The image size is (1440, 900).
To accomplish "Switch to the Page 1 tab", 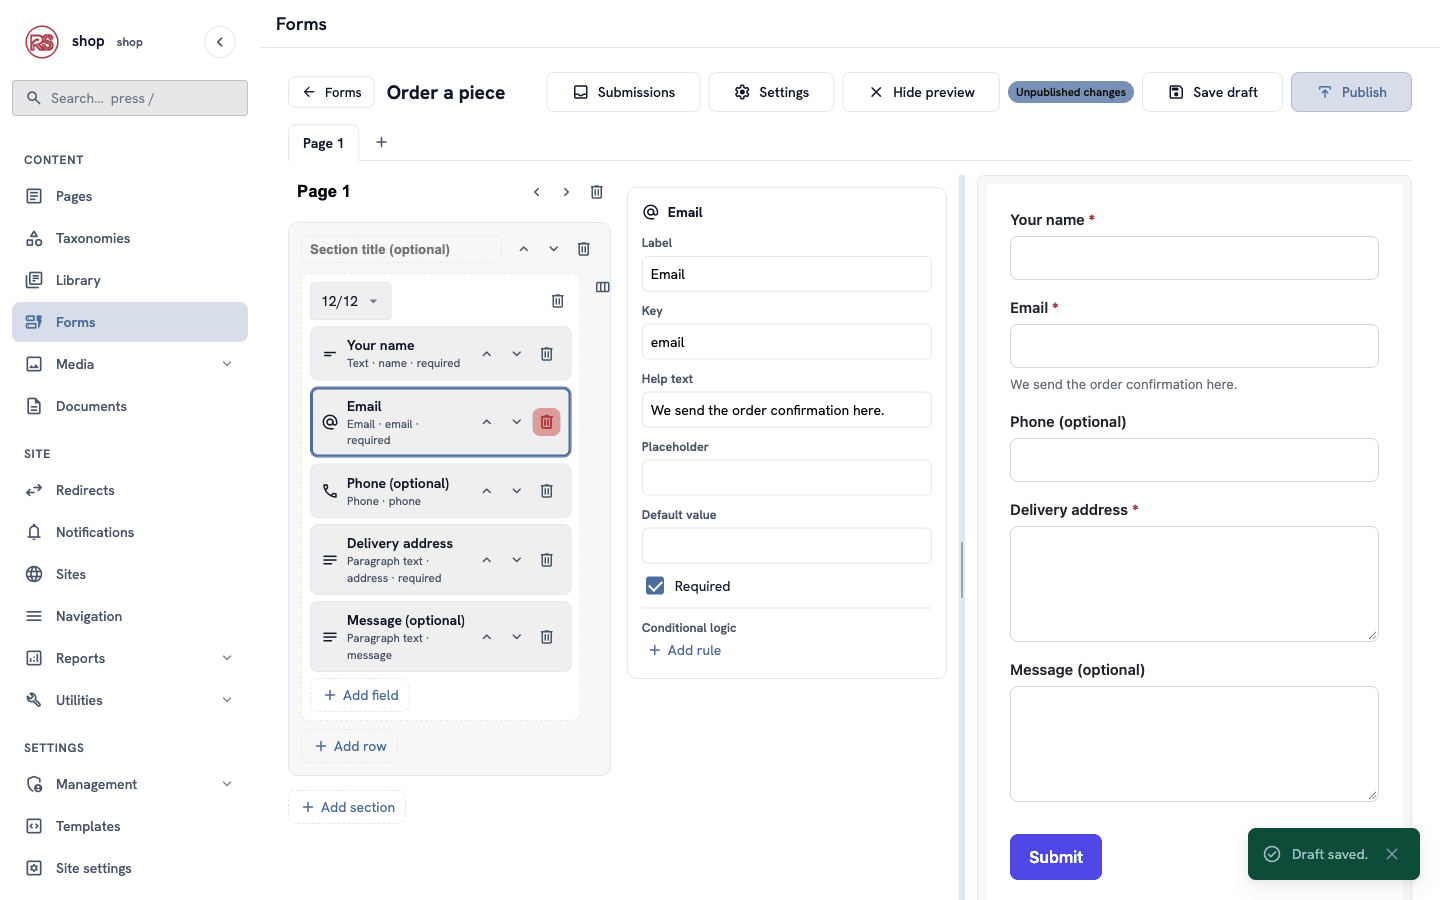I will click(323, 143).
